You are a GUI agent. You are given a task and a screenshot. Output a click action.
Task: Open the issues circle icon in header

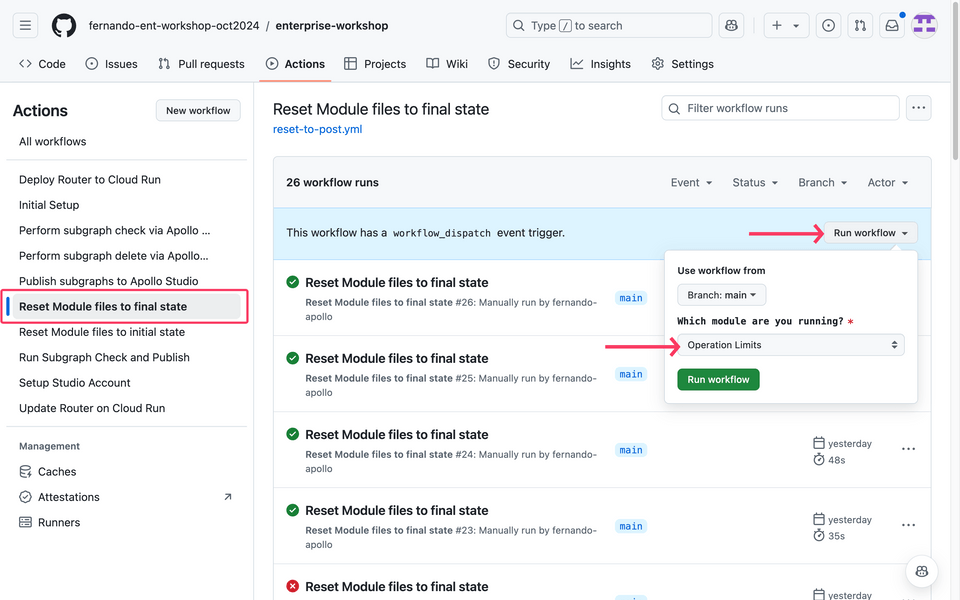(828, 26)
